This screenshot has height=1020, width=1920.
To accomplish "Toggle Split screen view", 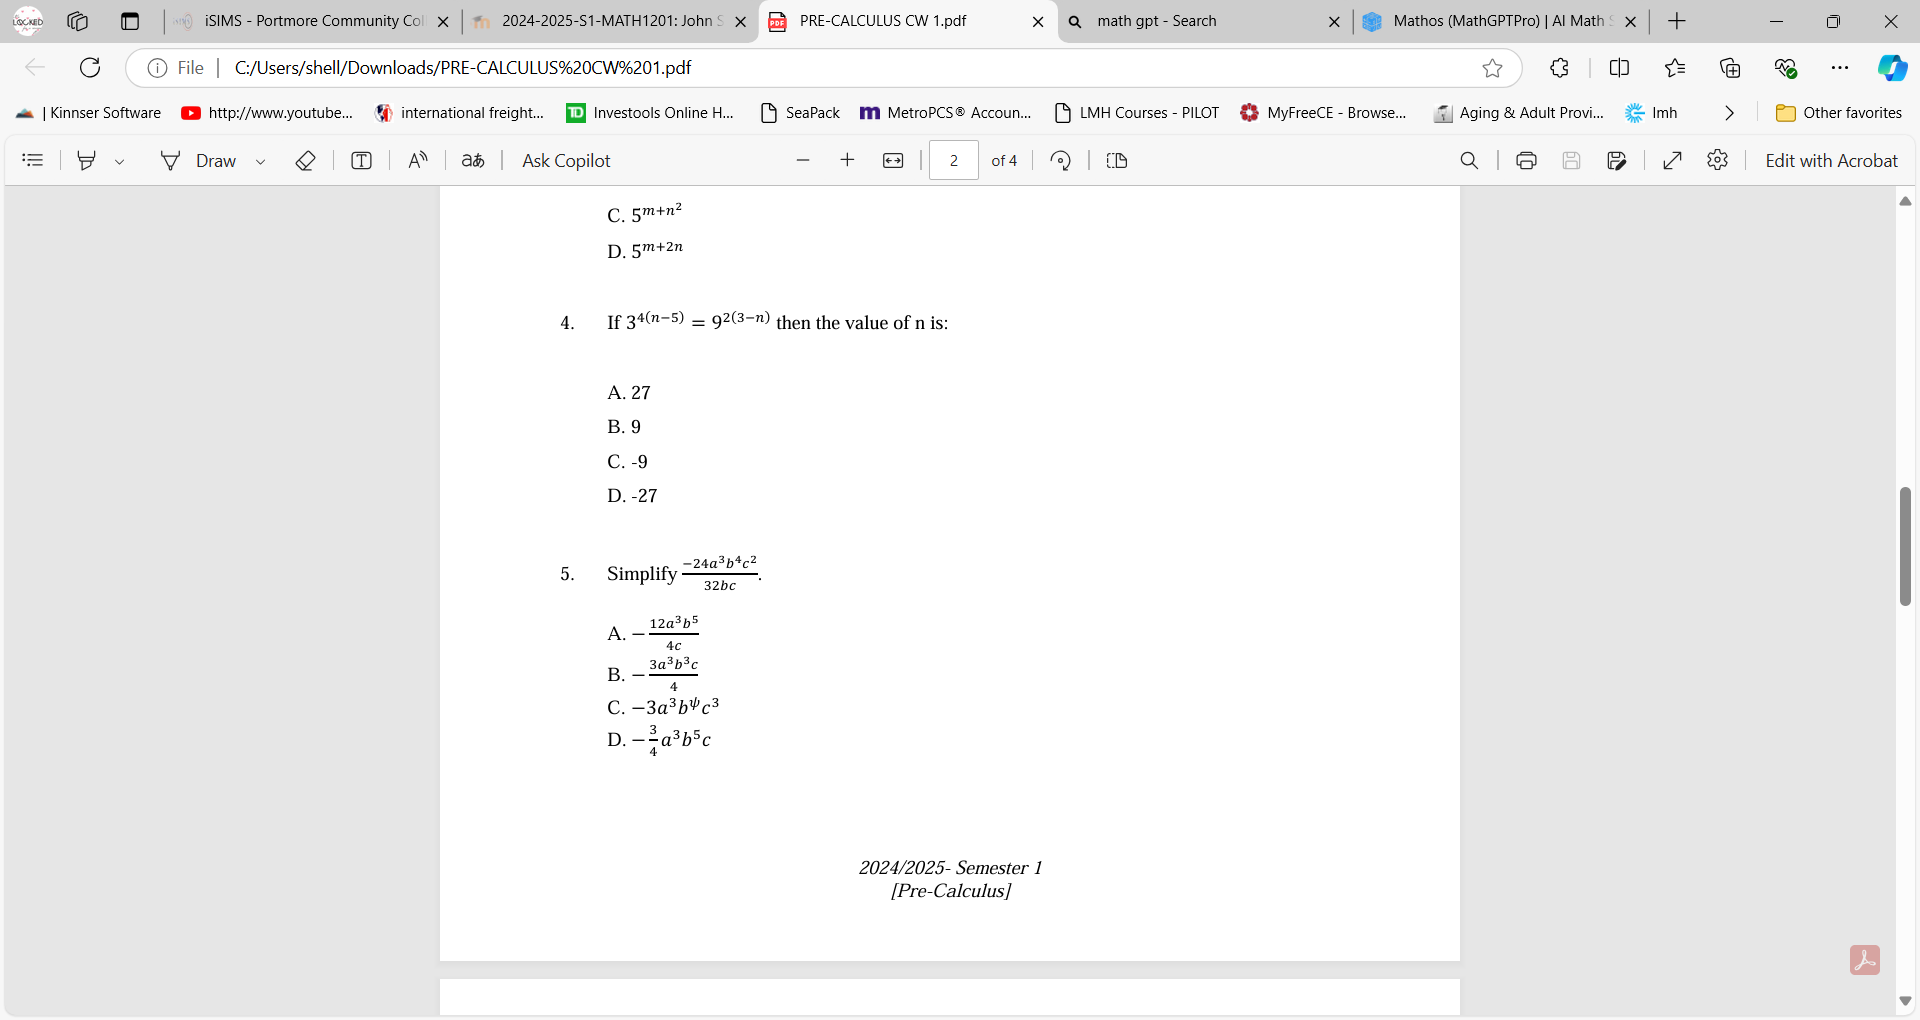I will [1619, 68].
